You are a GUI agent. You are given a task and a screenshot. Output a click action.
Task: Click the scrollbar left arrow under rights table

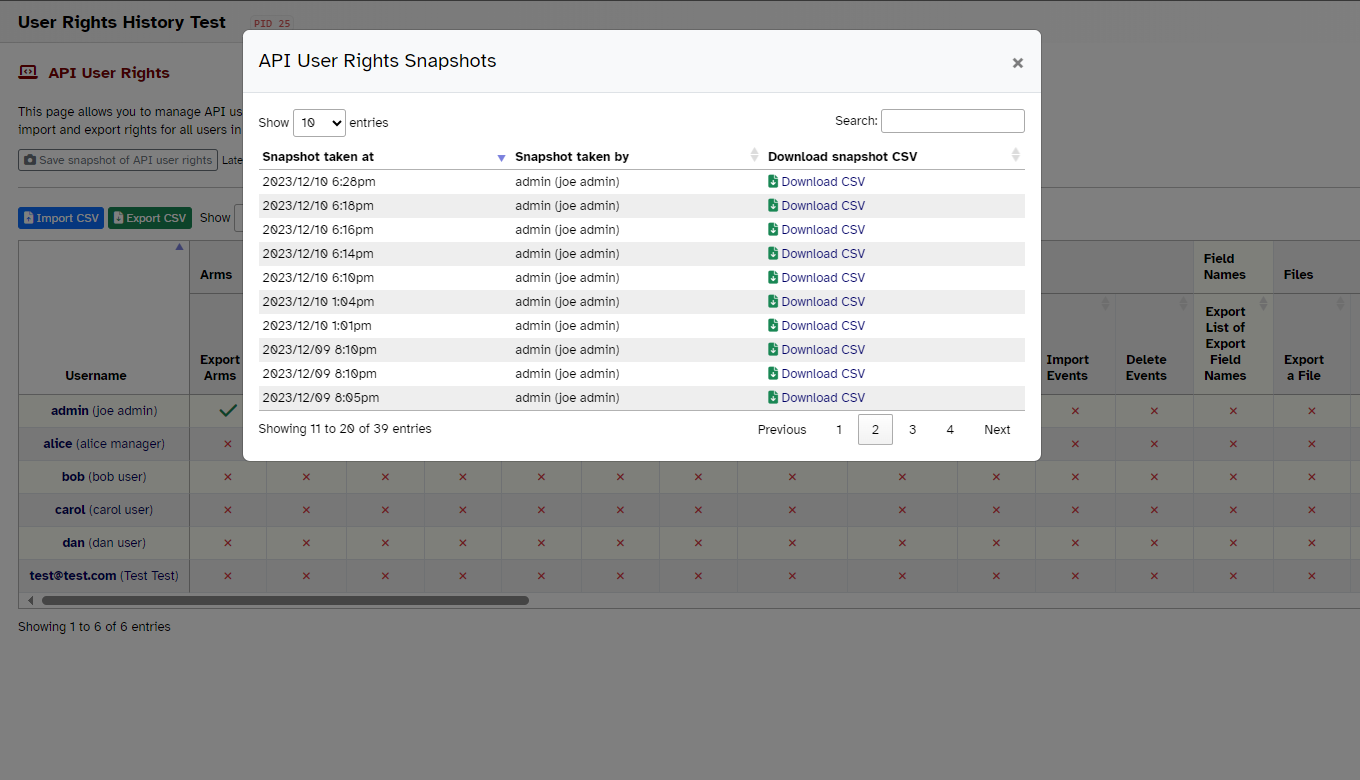click(x=30, y=601)
